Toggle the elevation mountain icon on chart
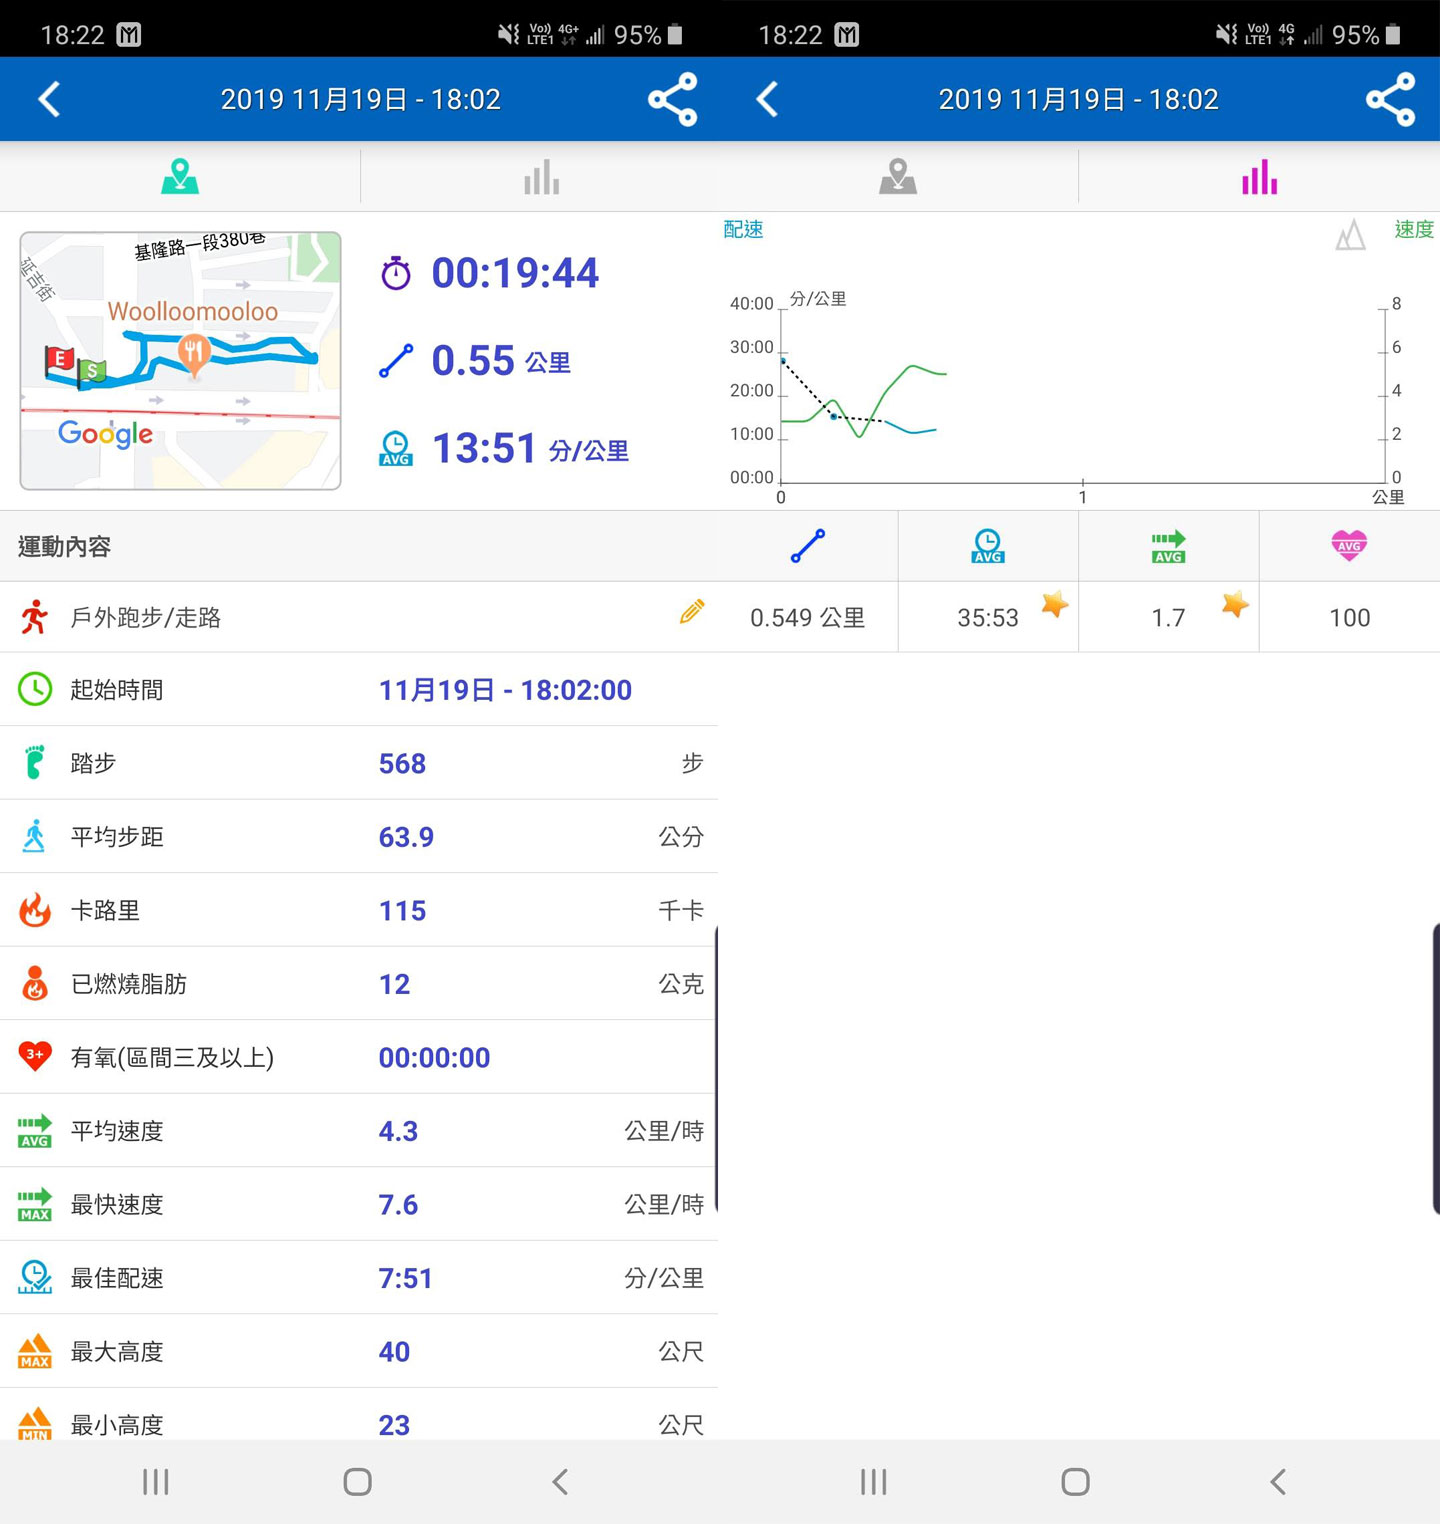This screenshot has height=1524, width=1440. (1351, 235)
